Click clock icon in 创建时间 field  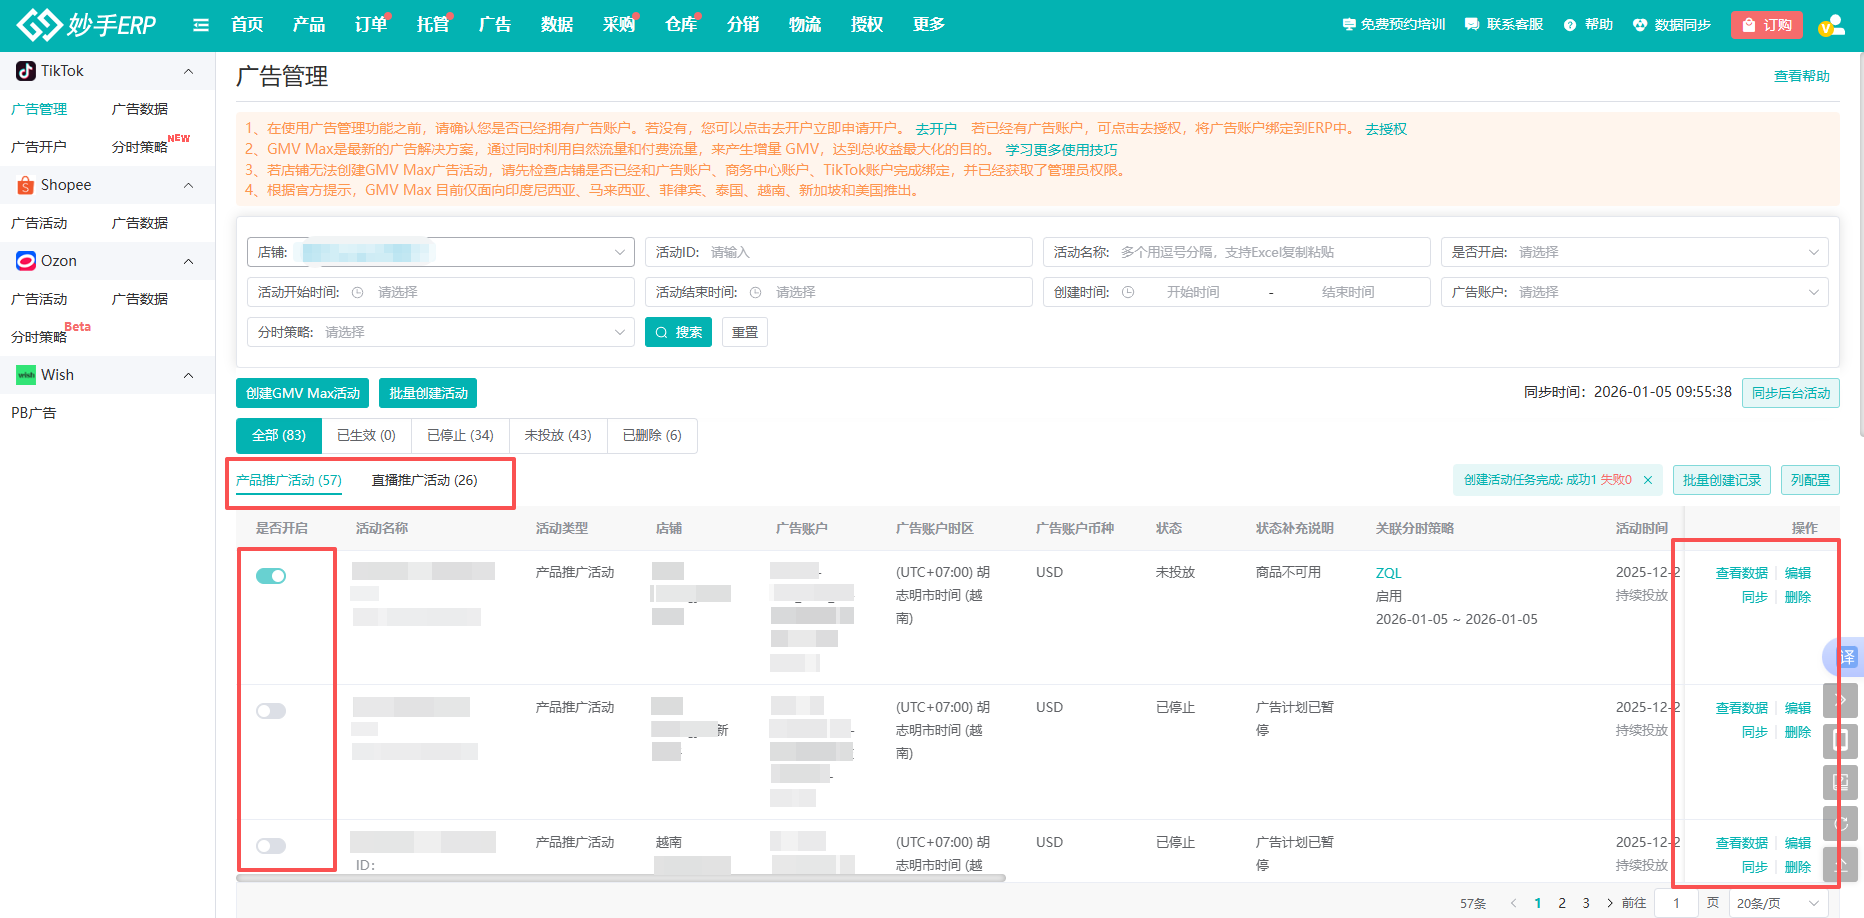[x=1128, y=292]
